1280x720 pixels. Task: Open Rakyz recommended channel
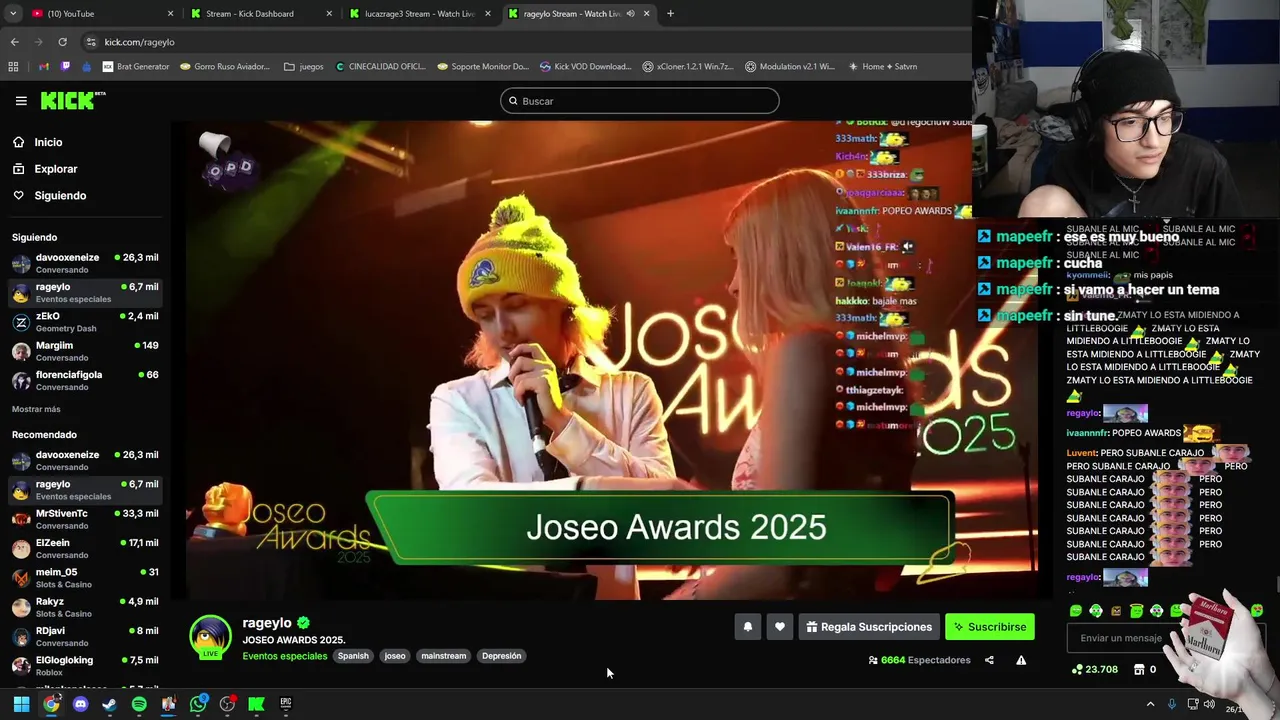(85, 607)
